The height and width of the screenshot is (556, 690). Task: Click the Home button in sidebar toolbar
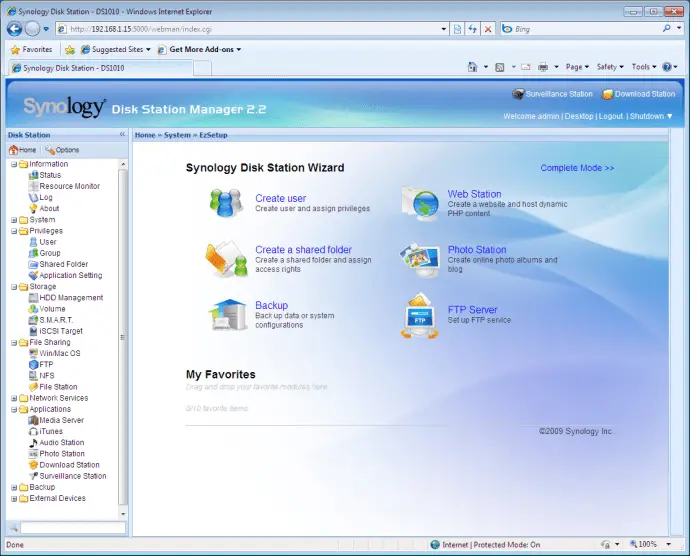22,150
